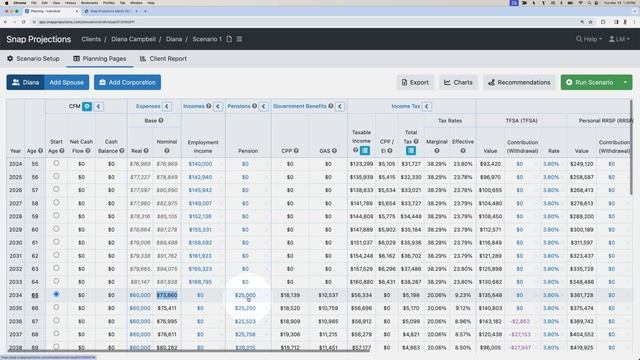
Task: Reload the page in Chrome
Action: tap(23, 22)
